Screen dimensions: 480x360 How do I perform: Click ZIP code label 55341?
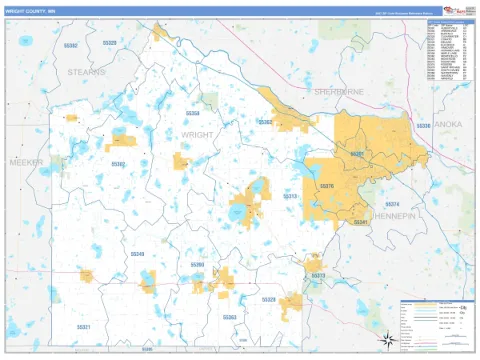[x=361, y=222]
